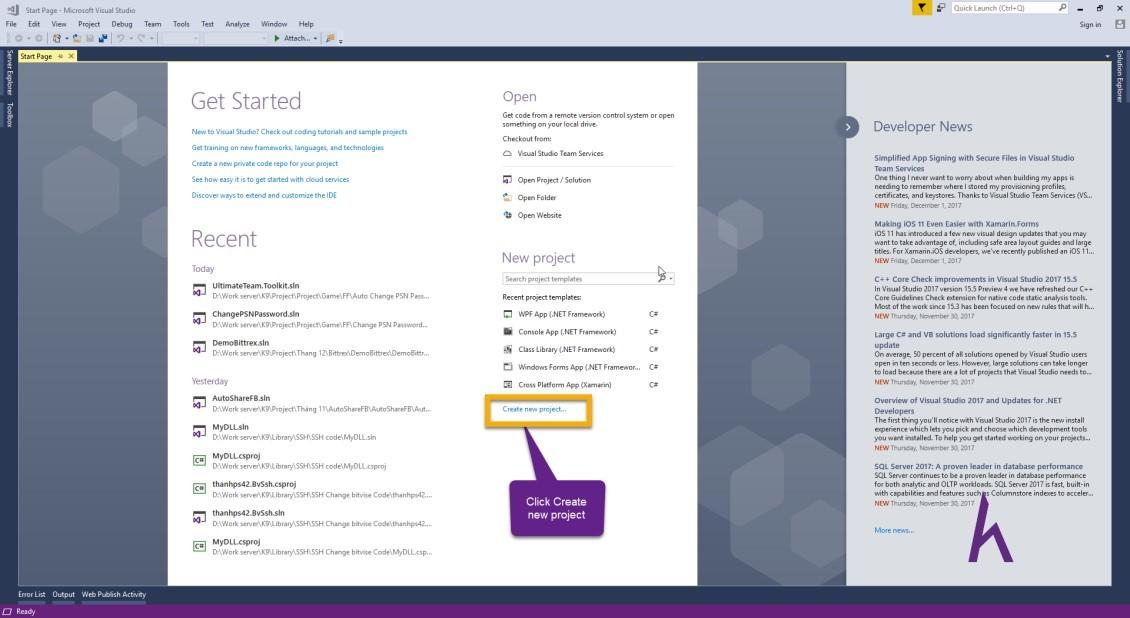Open the Server Explorer side tab
Viewport: 1130px width, 618px height.
click(9, 72)
